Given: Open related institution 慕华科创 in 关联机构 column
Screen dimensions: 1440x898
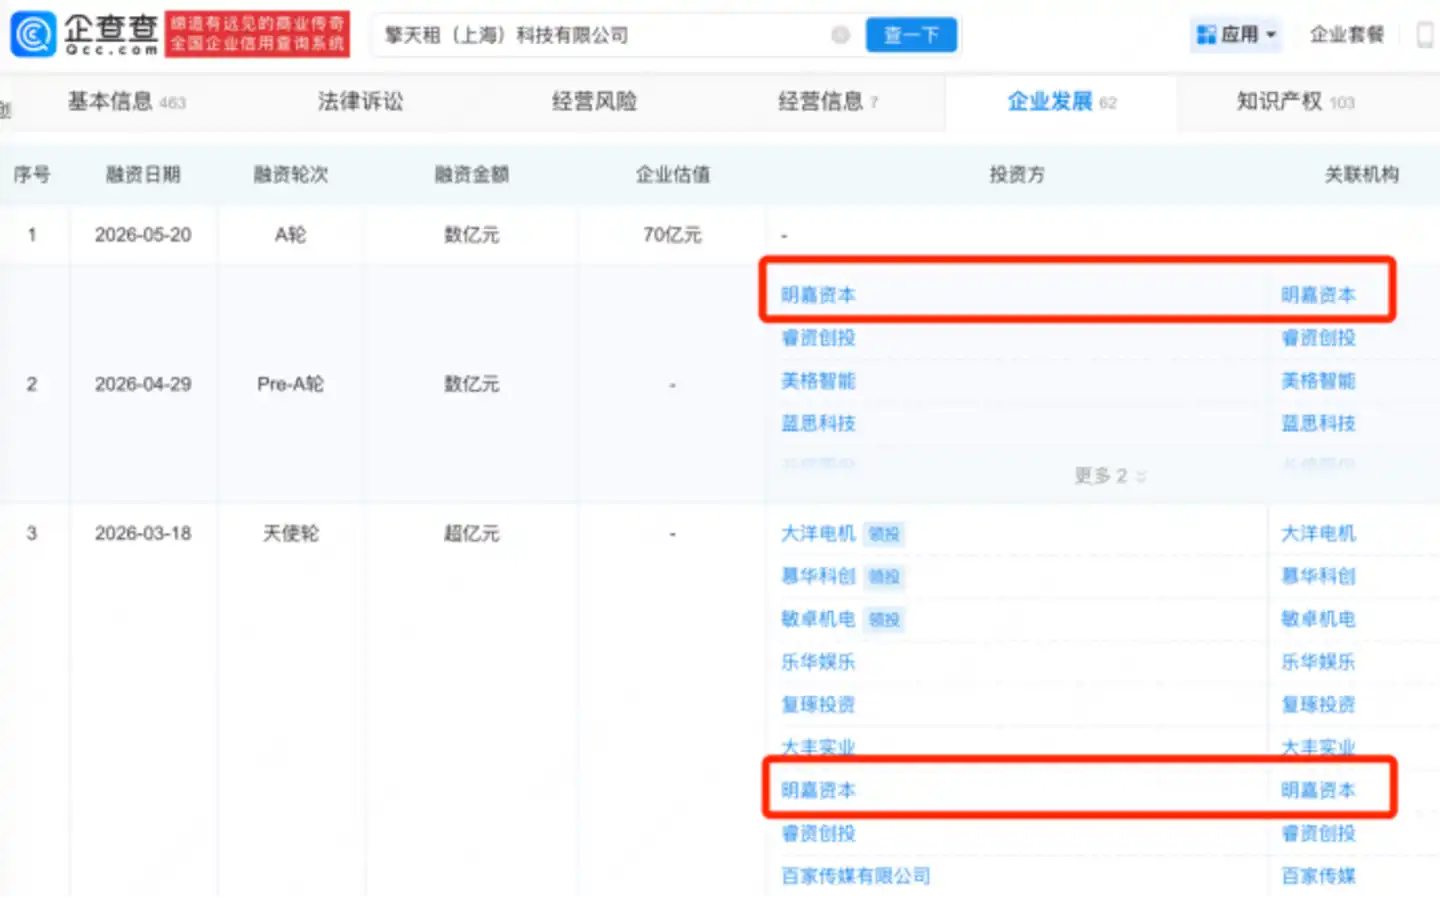Looking at the screenshot, I should click(1318, 576).
